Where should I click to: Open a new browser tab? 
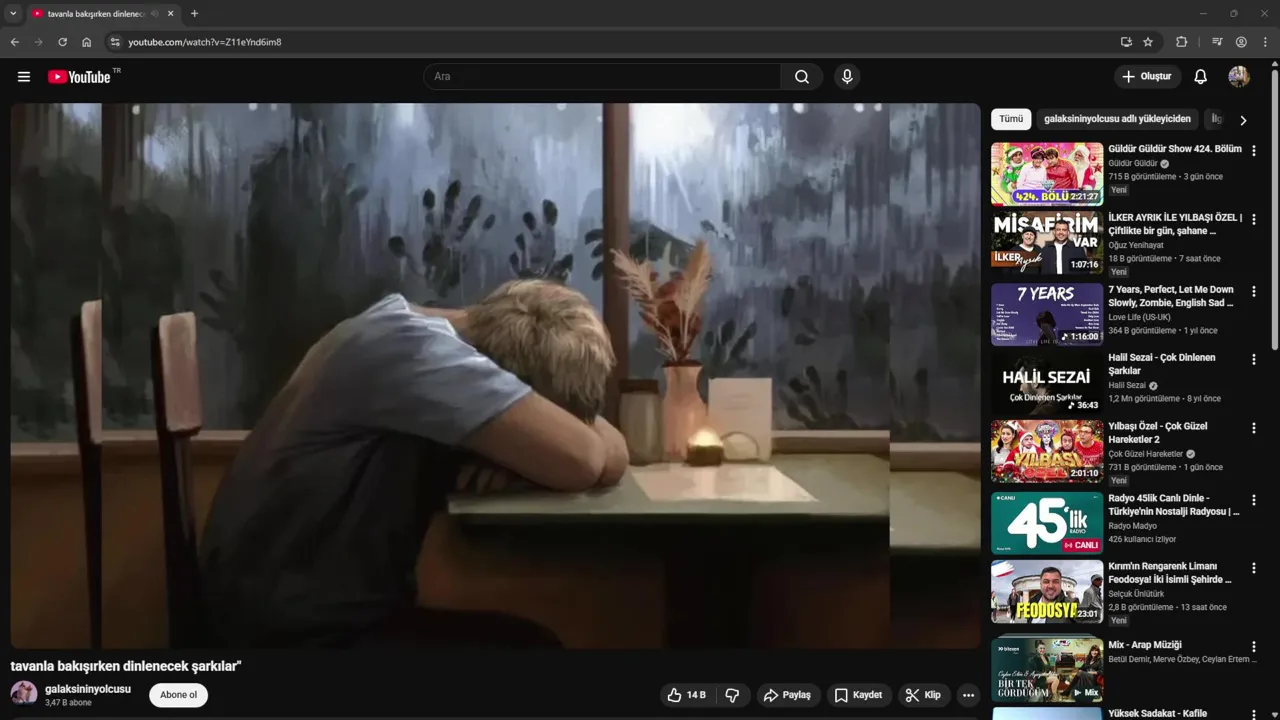click(x=194, y=14)
